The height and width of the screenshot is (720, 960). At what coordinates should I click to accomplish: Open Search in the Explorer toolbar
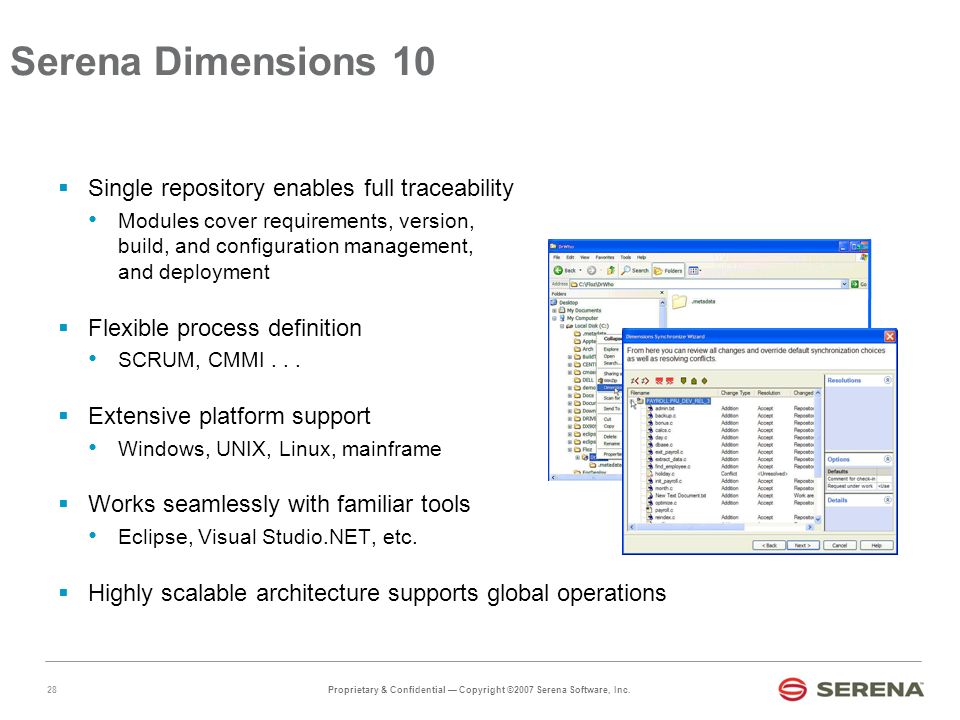pyautogui.click(x=635, y=270)
